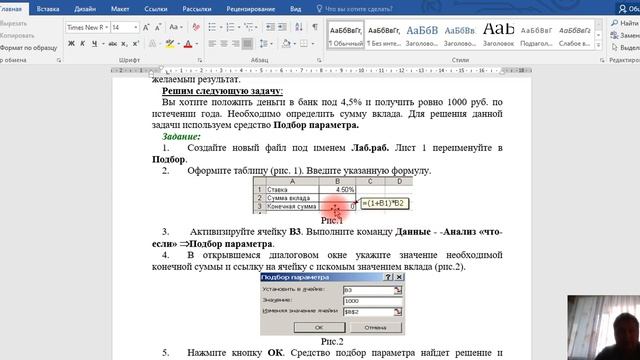640x360 pixels.
Task: Apply the Подзаголовок style
Action: pyautogui.click(x=536, y=35)
